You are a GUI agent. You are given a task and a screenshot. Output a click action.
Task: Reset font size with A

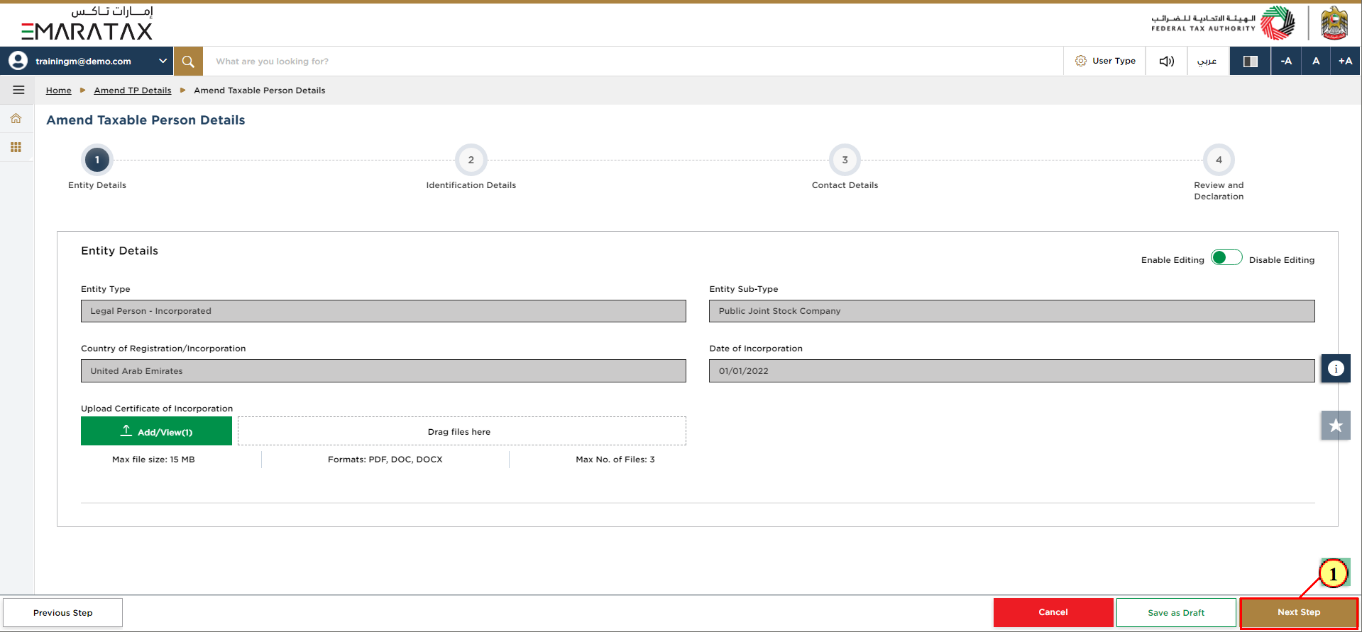coord(1316,61)
